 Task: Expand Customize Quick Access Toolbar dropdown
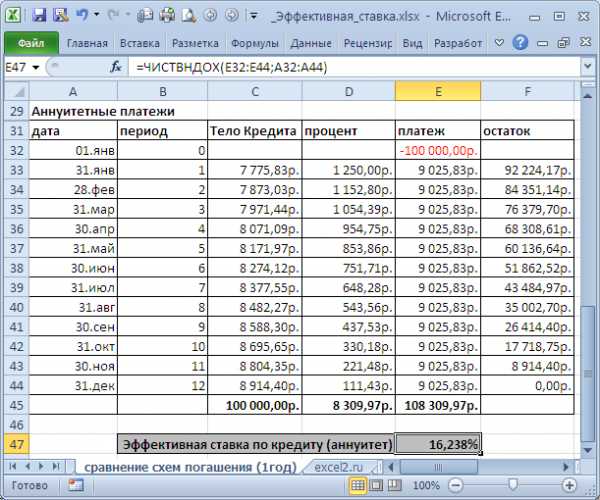(253, 16)
